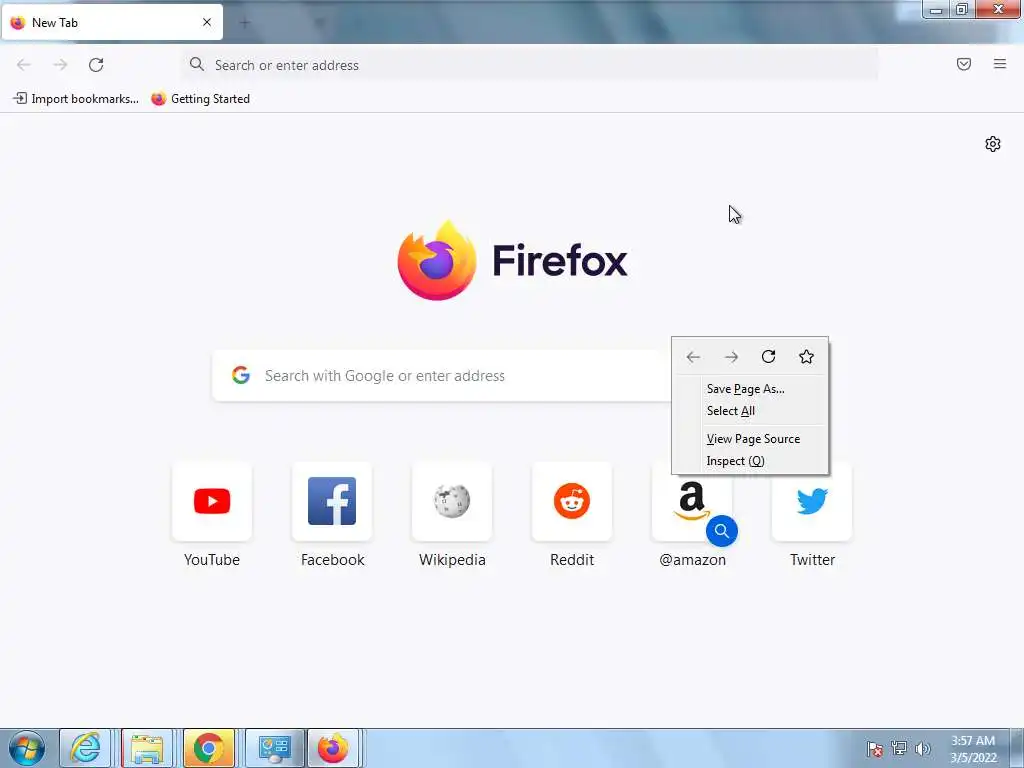This screenshot has width=1024, height=768.
Task: Click the network icon in the system tray
Action: (899, 748)
